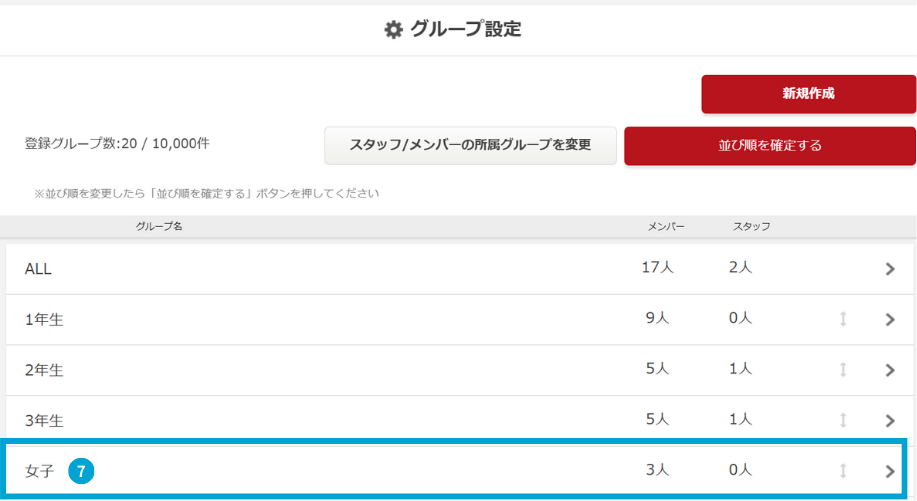917x501 pixels.
Task: Open 女子 group via right chevron
Action: pyautogui.click(x=890, y=471)
